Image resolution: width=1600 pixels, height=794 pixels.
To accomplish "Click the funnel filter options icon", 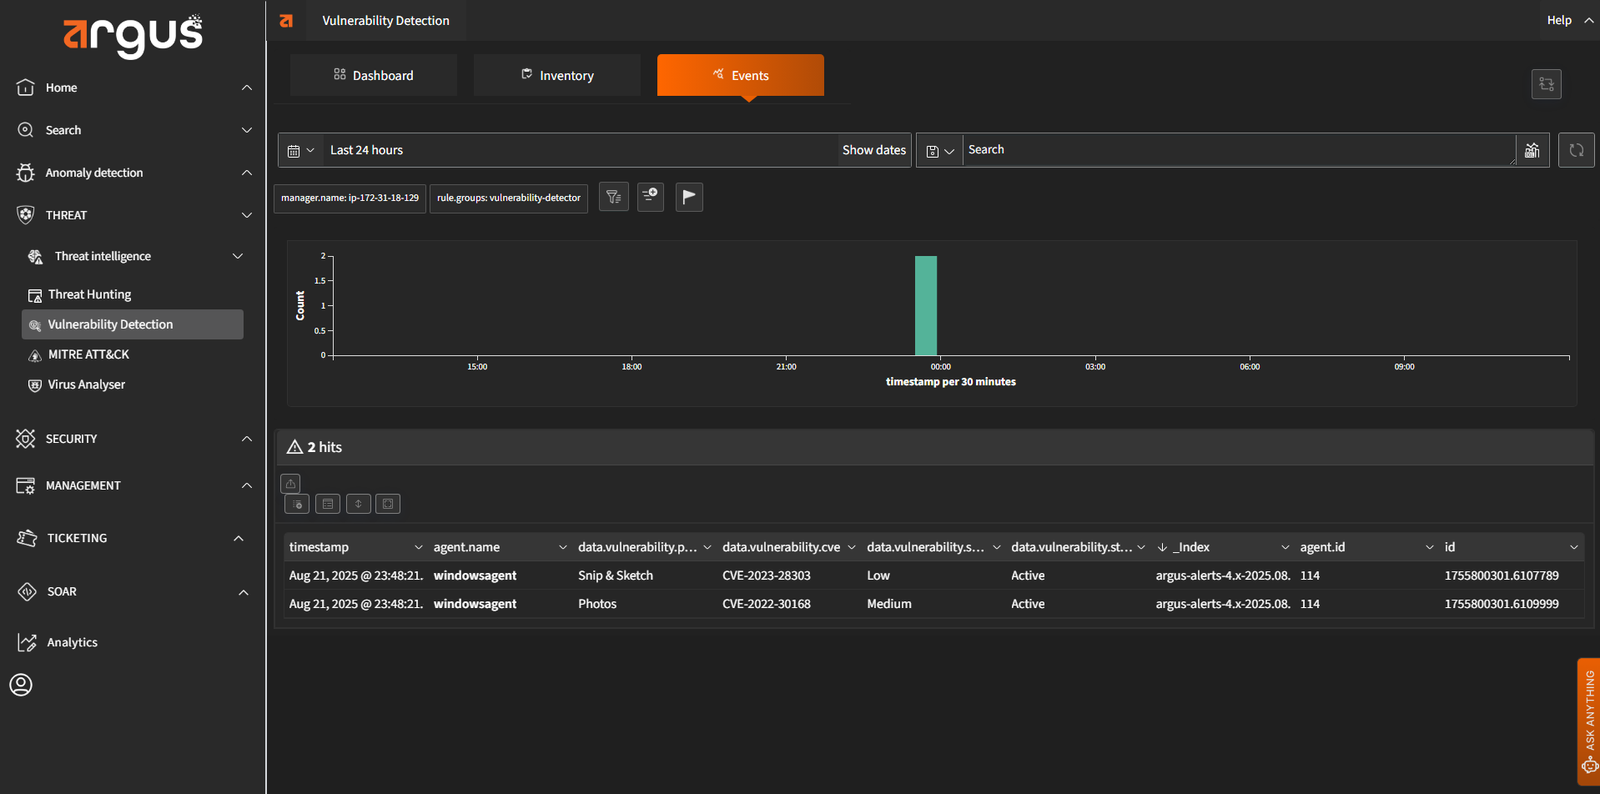I will (x=613, y=197).
